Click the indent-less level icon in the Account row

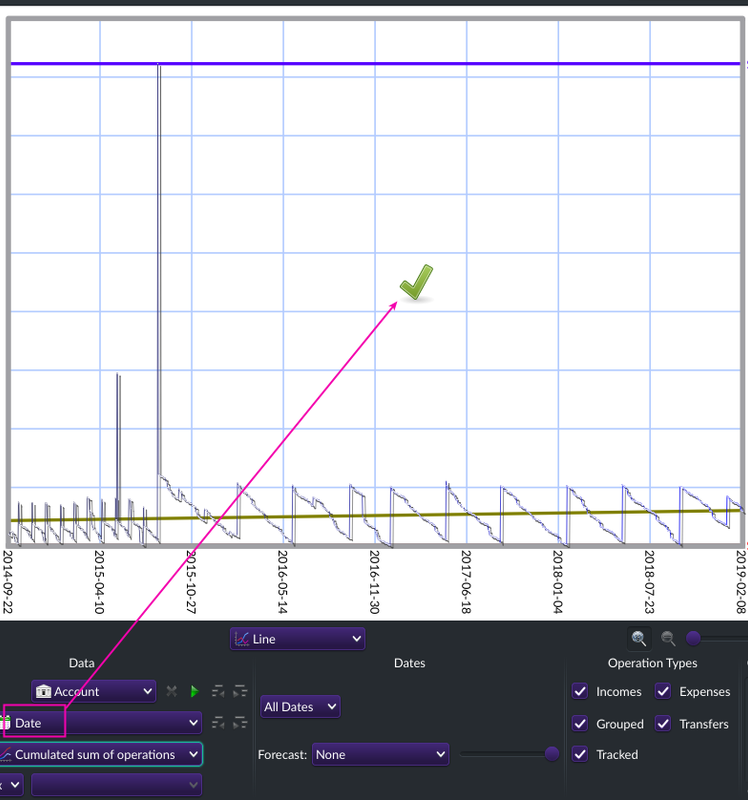(x=218, y=691)
